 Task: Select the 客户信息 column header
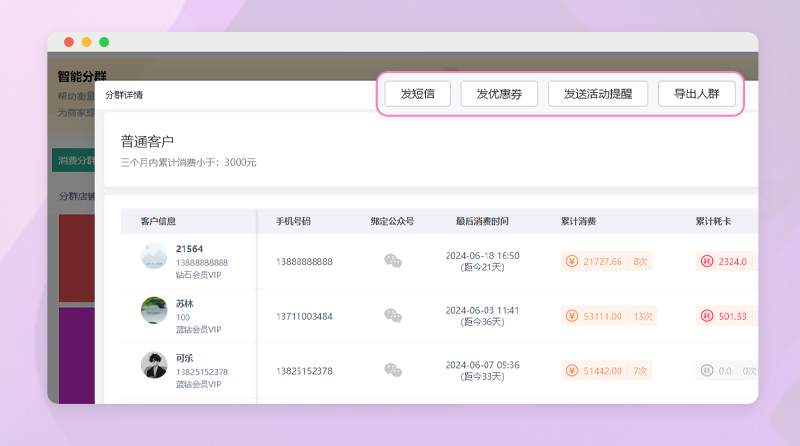pyautogui.click(x=158, y=221)
